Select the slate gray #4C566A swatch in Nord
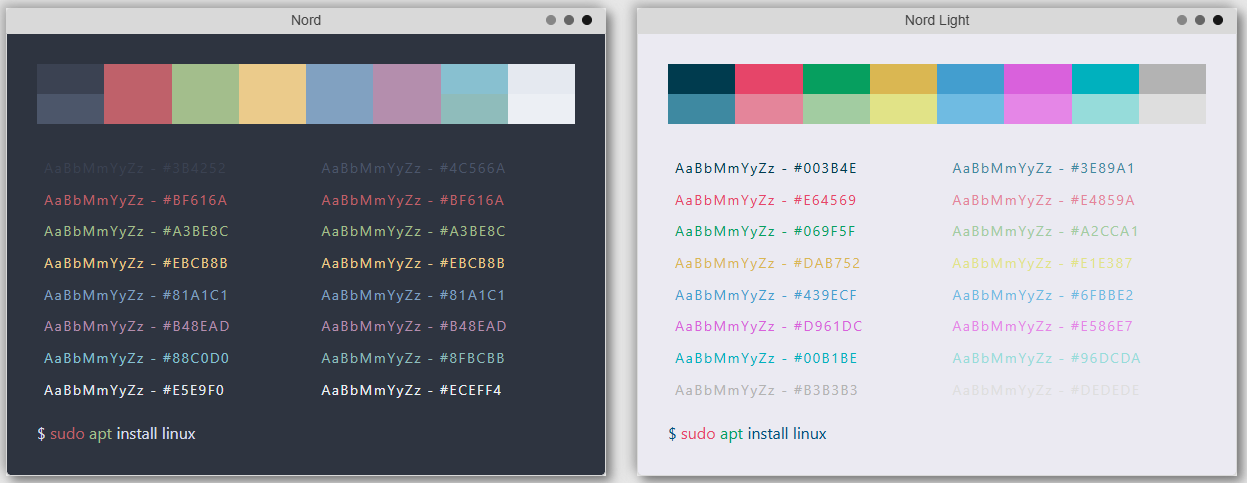 pos(70,109)
